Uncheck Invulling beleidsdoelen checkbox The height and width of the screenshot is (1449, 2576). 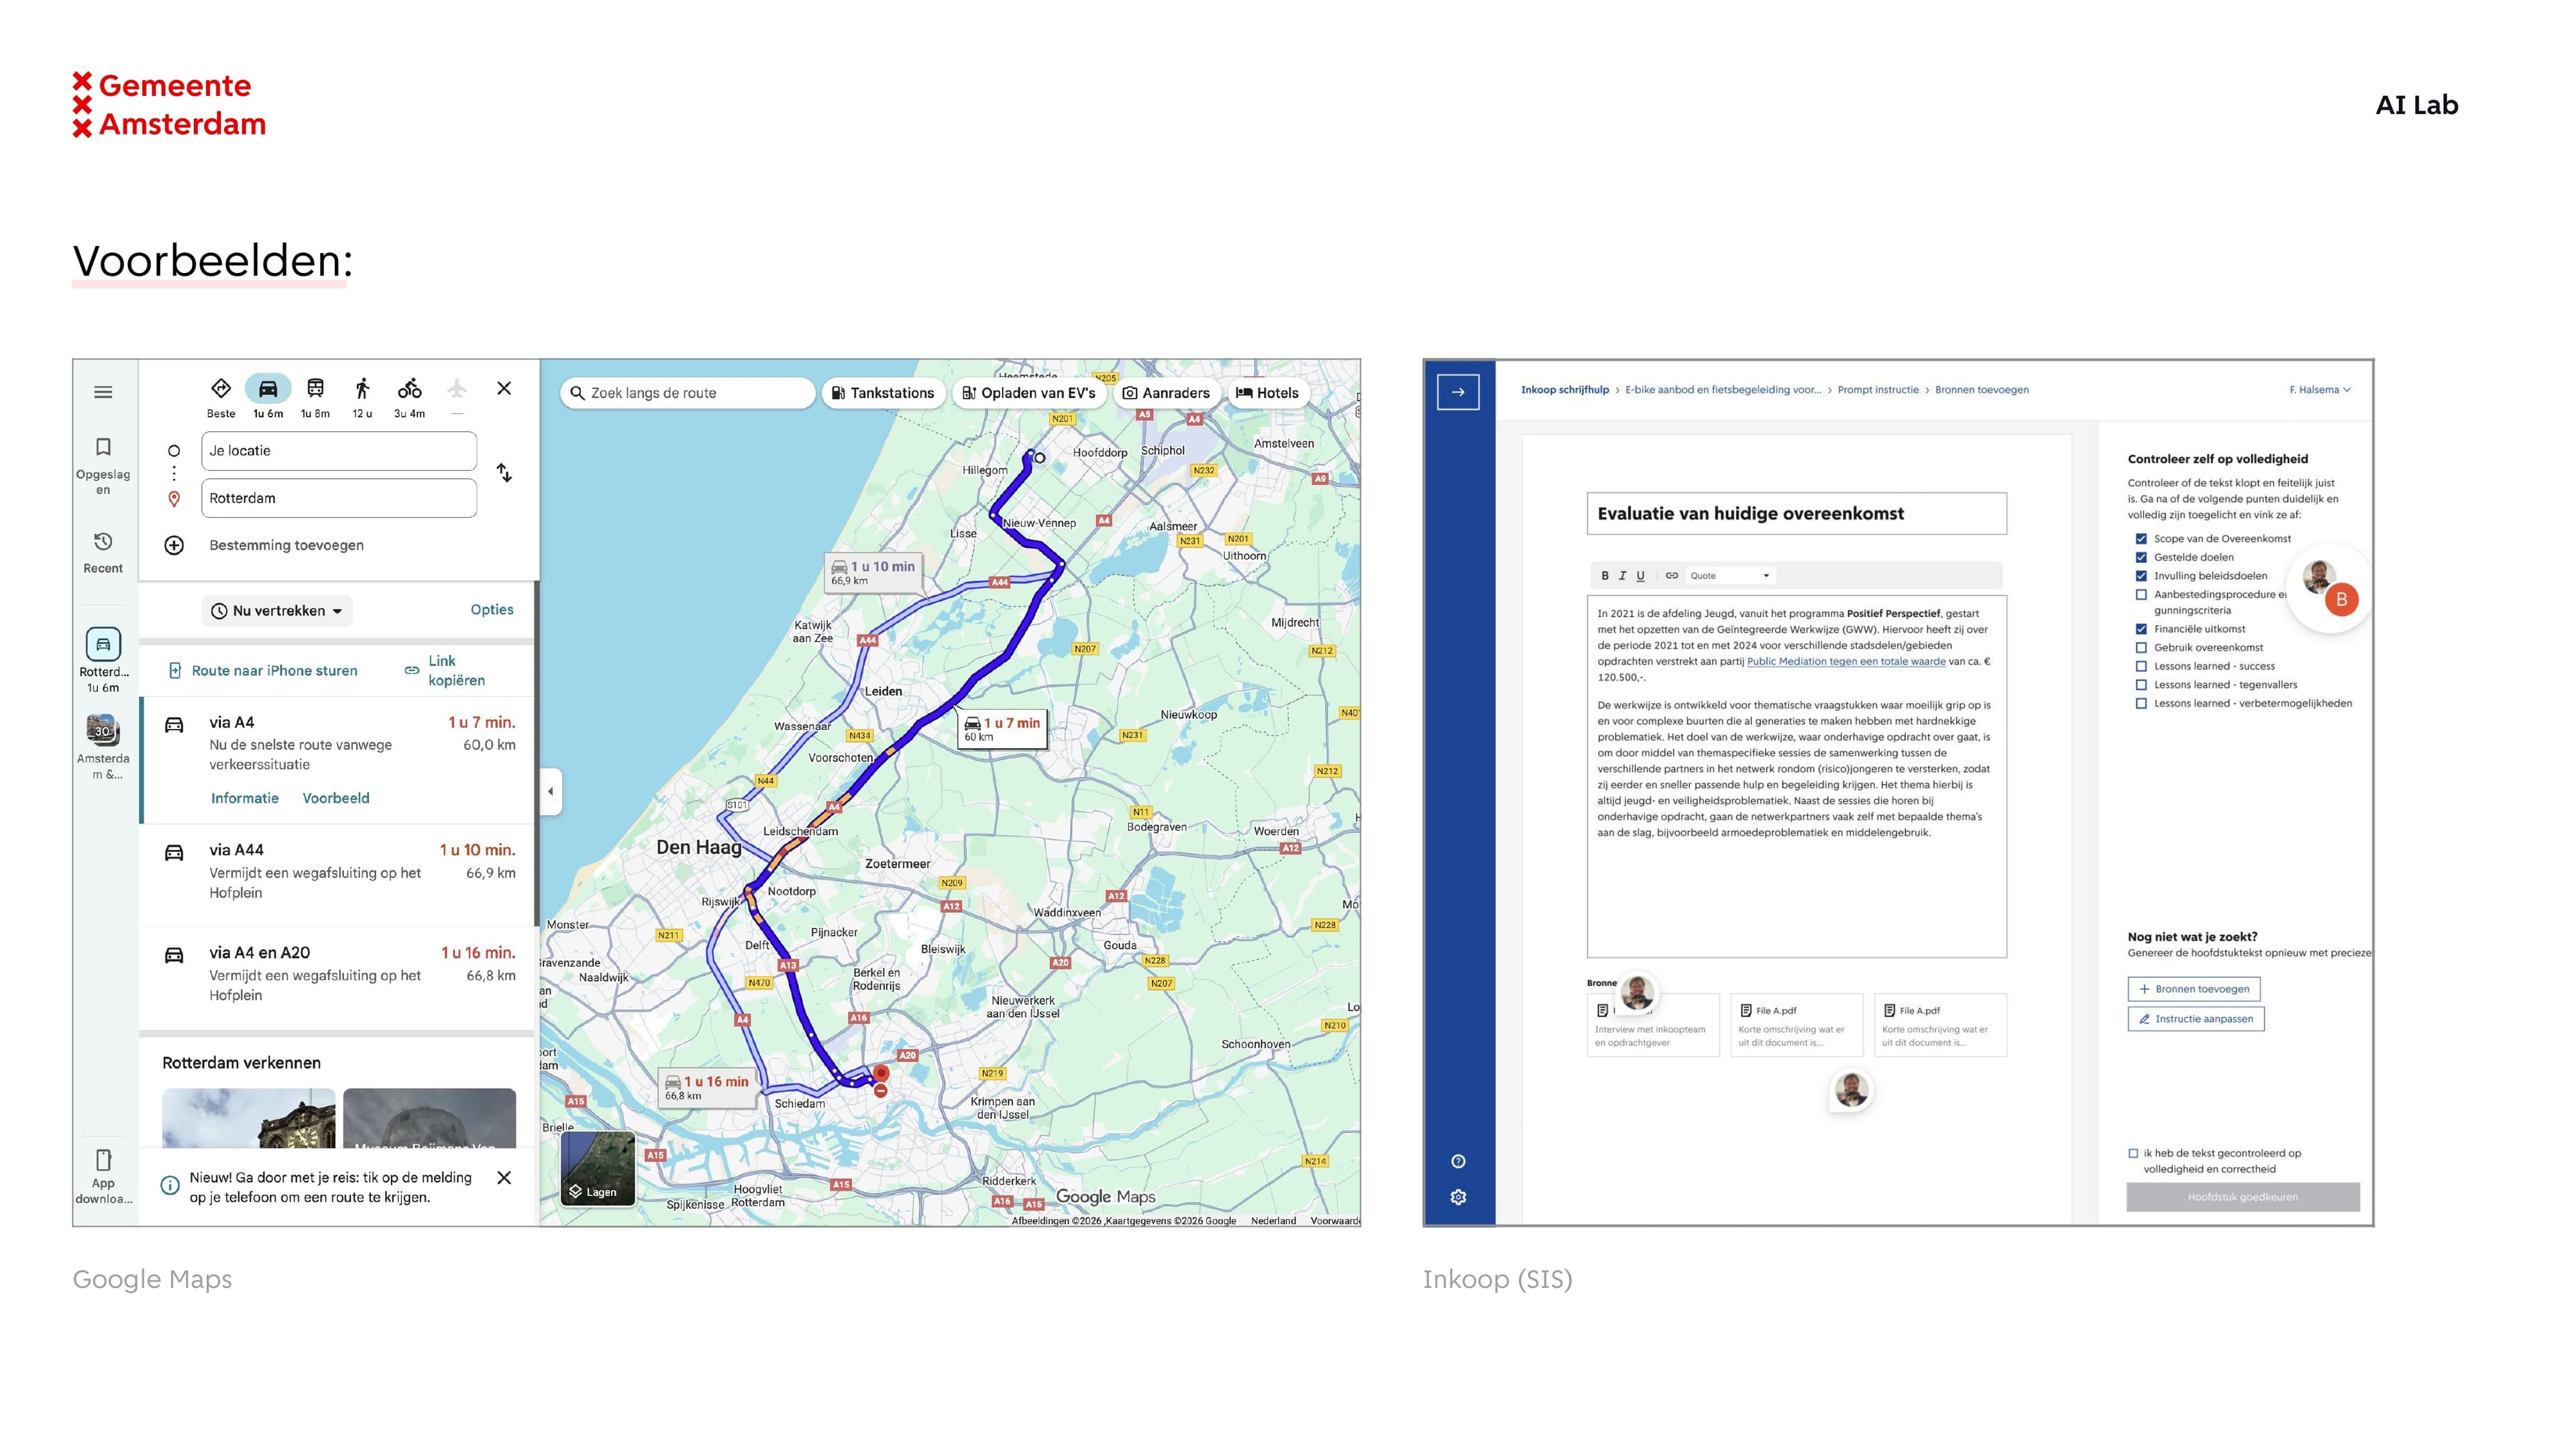tap(2141, 576)
